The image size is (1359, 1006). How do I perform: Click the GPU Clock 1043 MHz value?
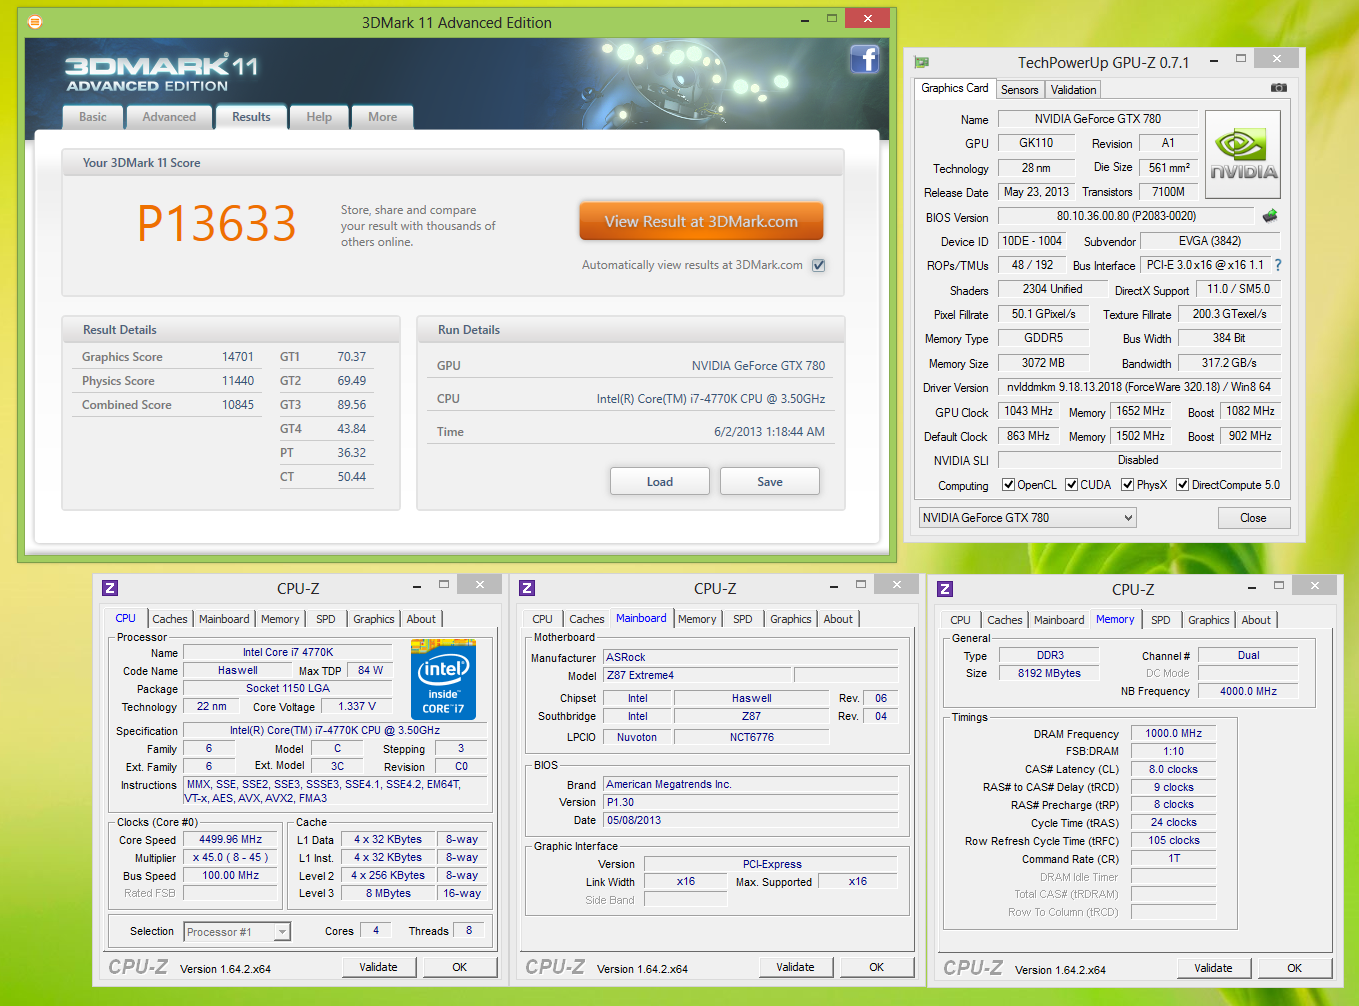point(1029,411)
